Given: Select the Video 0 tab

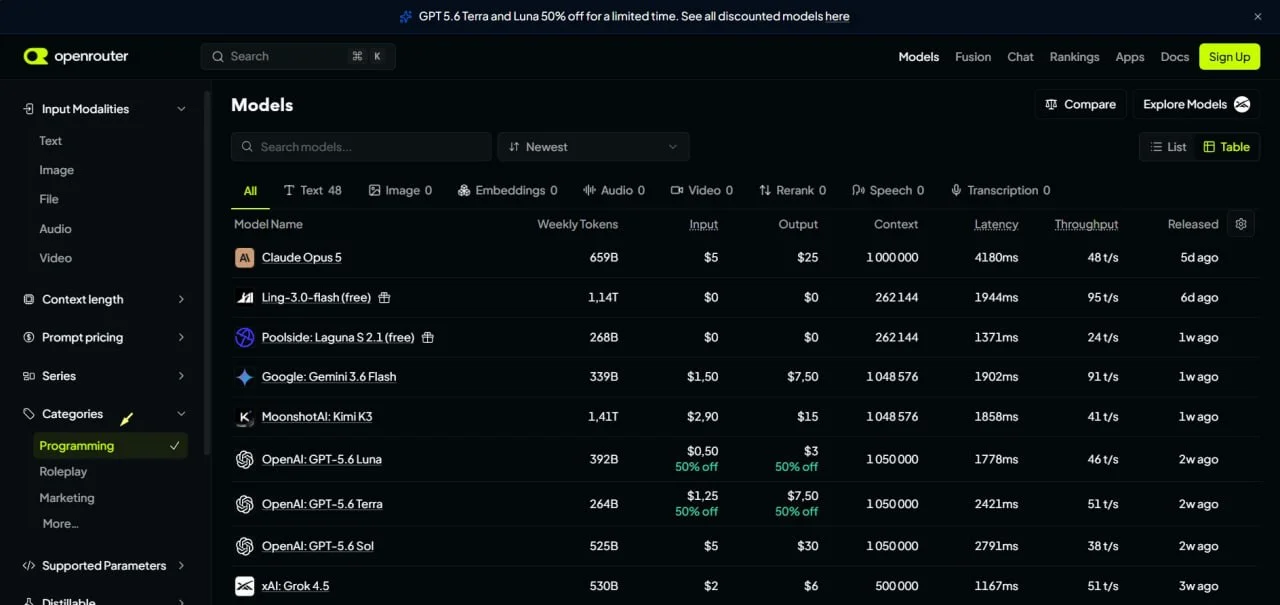Looking at the screenshot, I should [702, 191].
